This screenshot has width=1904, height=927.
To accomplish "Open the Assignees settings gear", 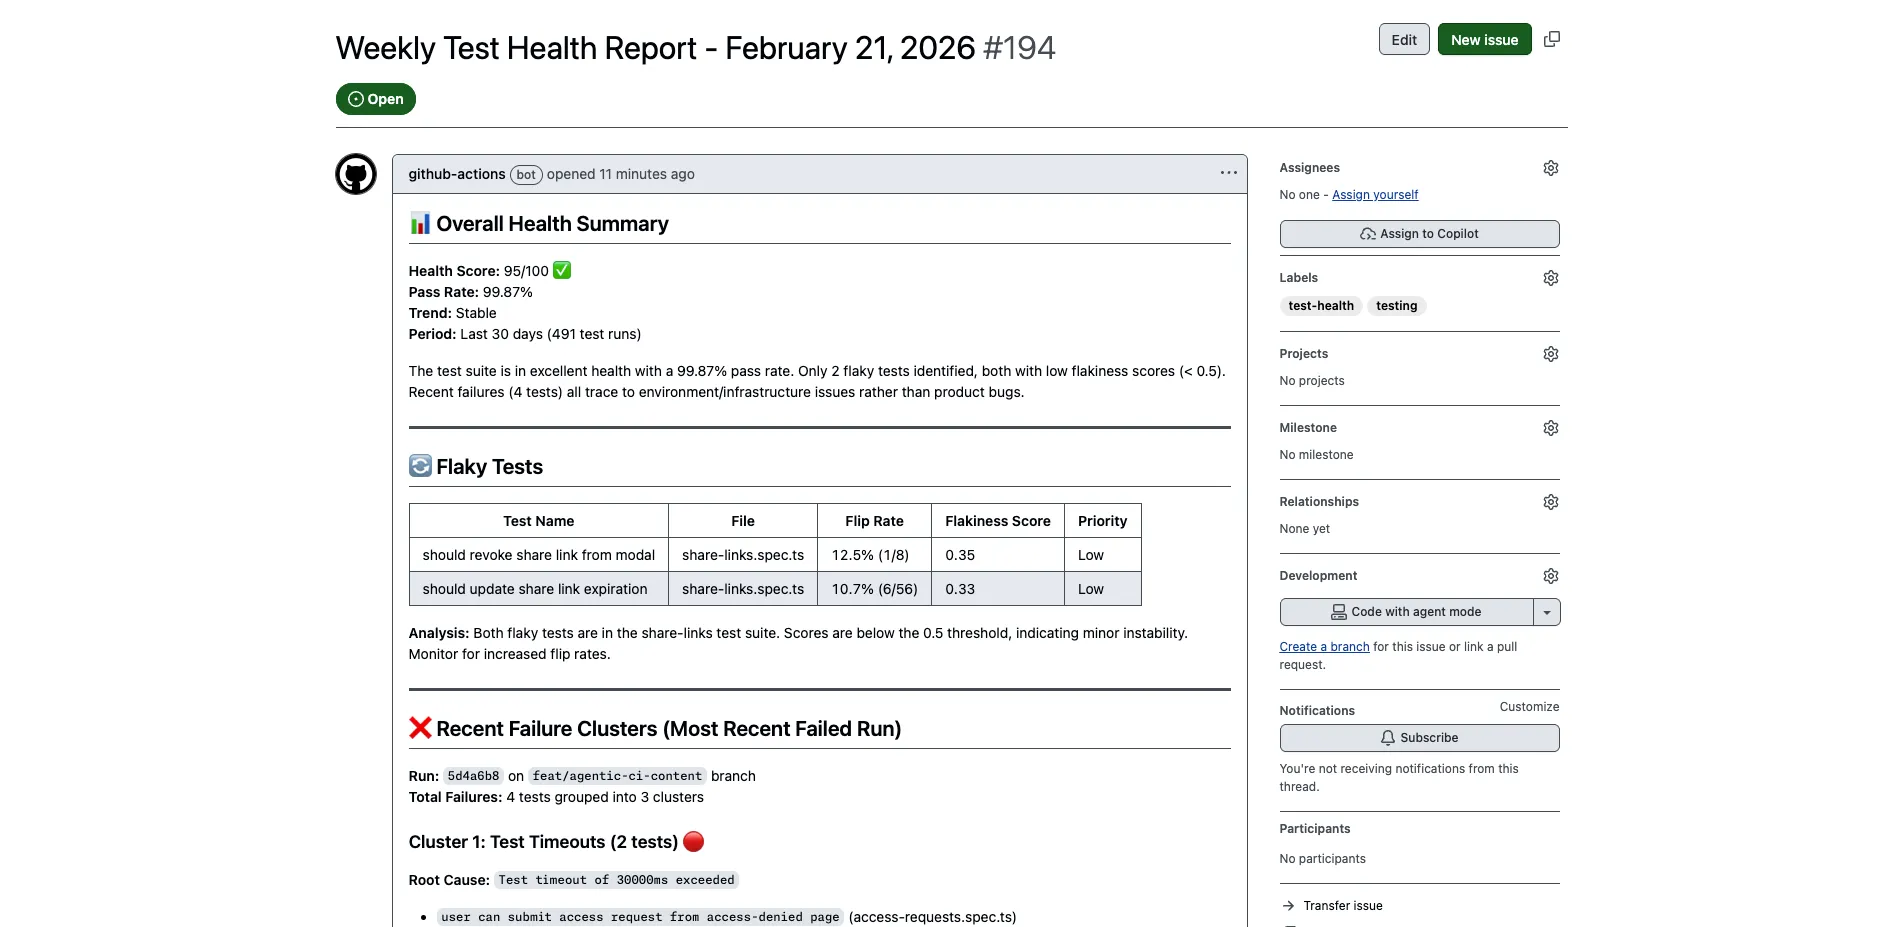I will pos(1550,168).
